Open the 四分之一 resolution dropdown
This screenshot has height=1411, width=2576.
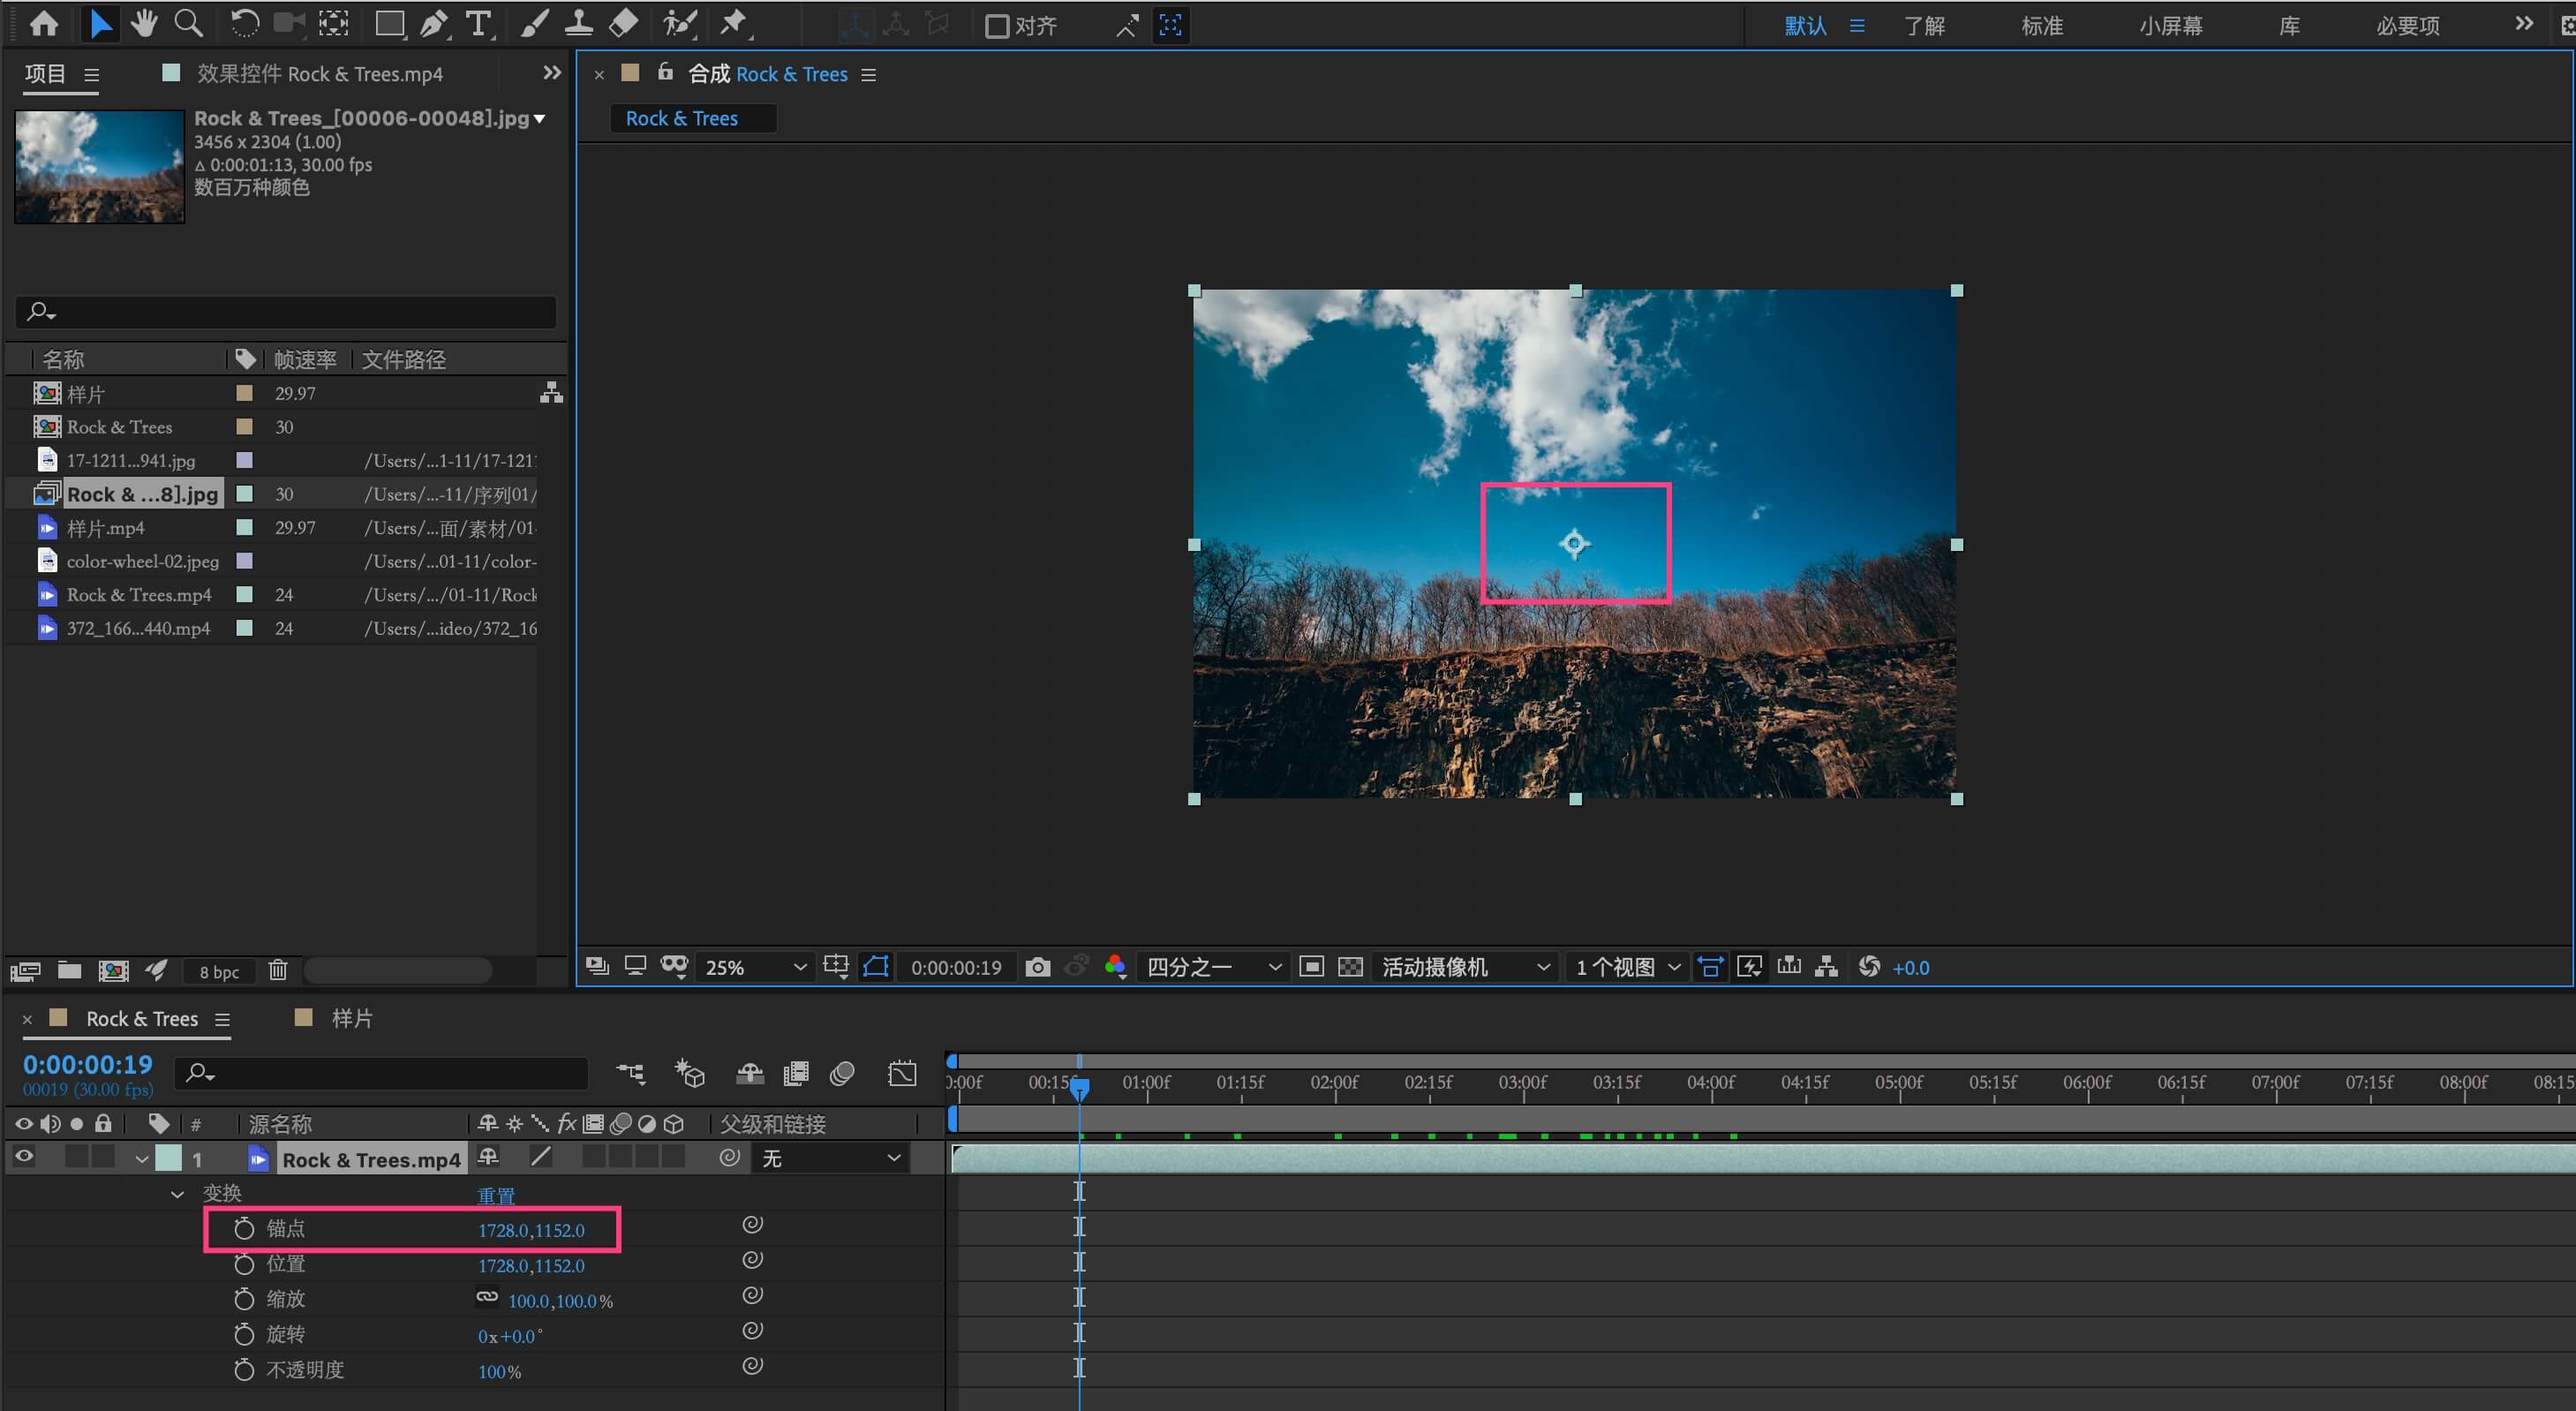pos(1213,967)
